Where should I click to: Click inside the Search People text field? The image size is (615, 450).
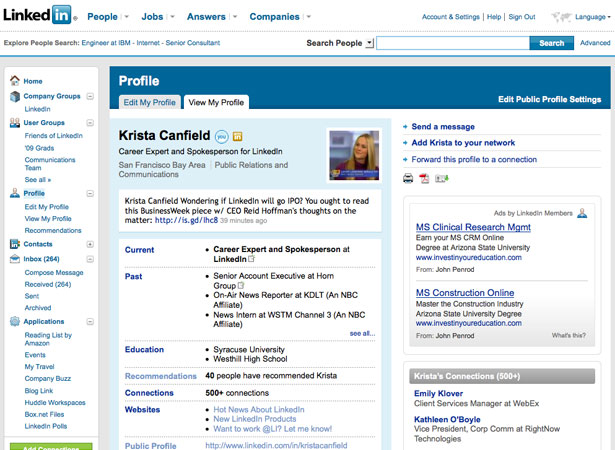453,43
